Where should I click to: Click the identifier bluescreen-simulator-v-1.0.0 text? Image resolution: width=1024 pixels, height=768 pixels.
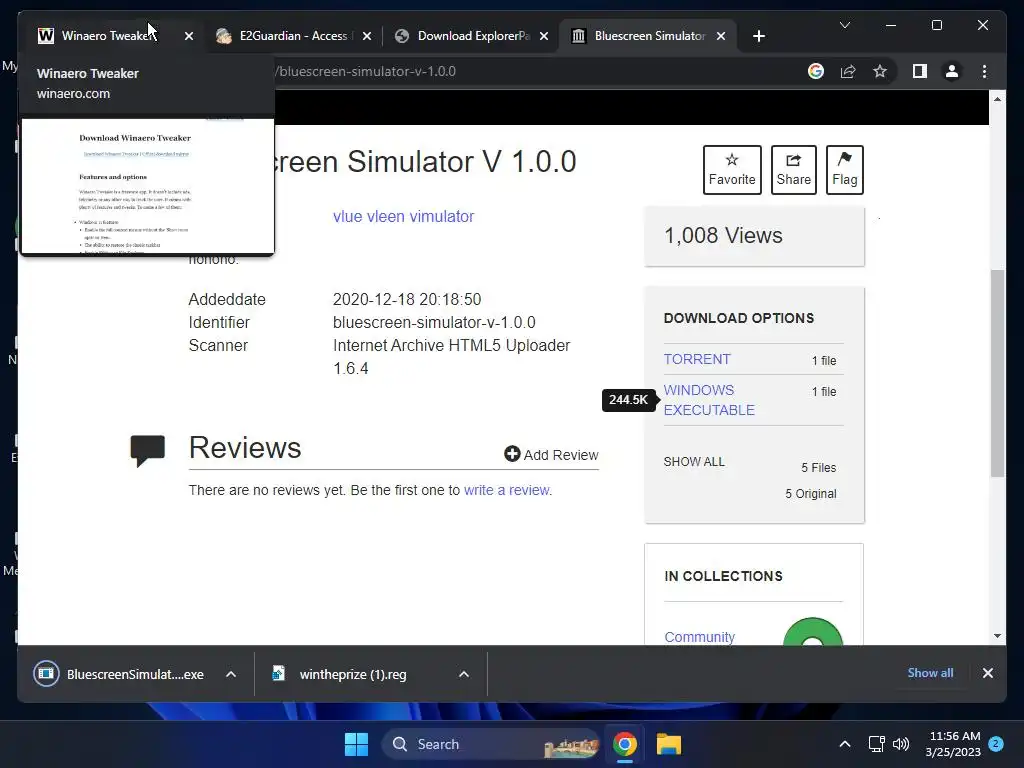click(434, 323)
